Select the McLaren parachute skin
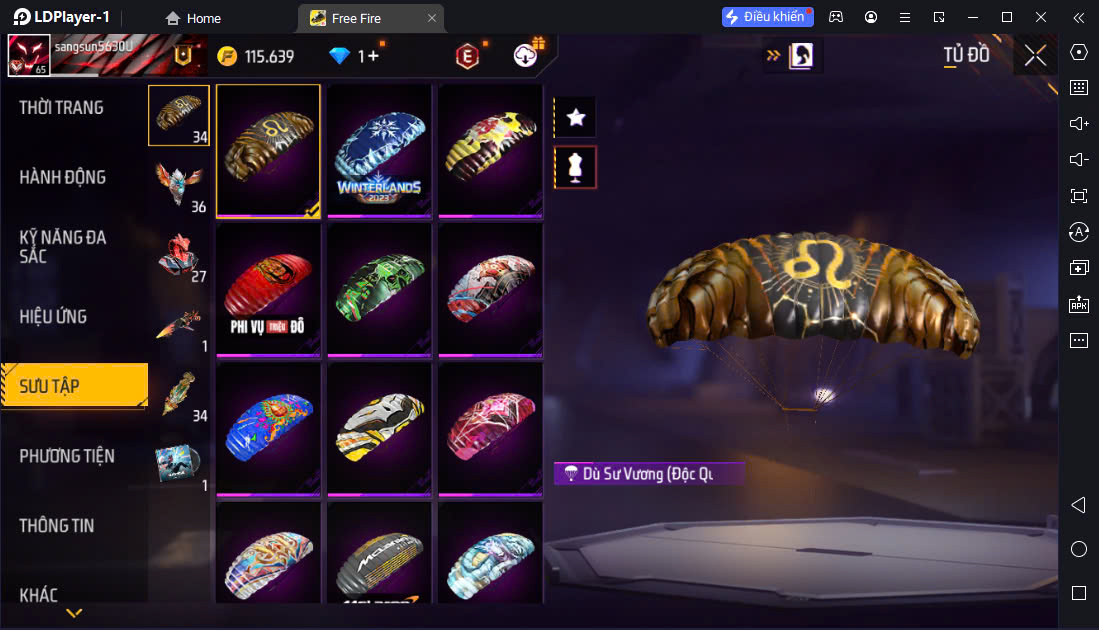Screen dimensions: 1099x630 tap(379, 553)
